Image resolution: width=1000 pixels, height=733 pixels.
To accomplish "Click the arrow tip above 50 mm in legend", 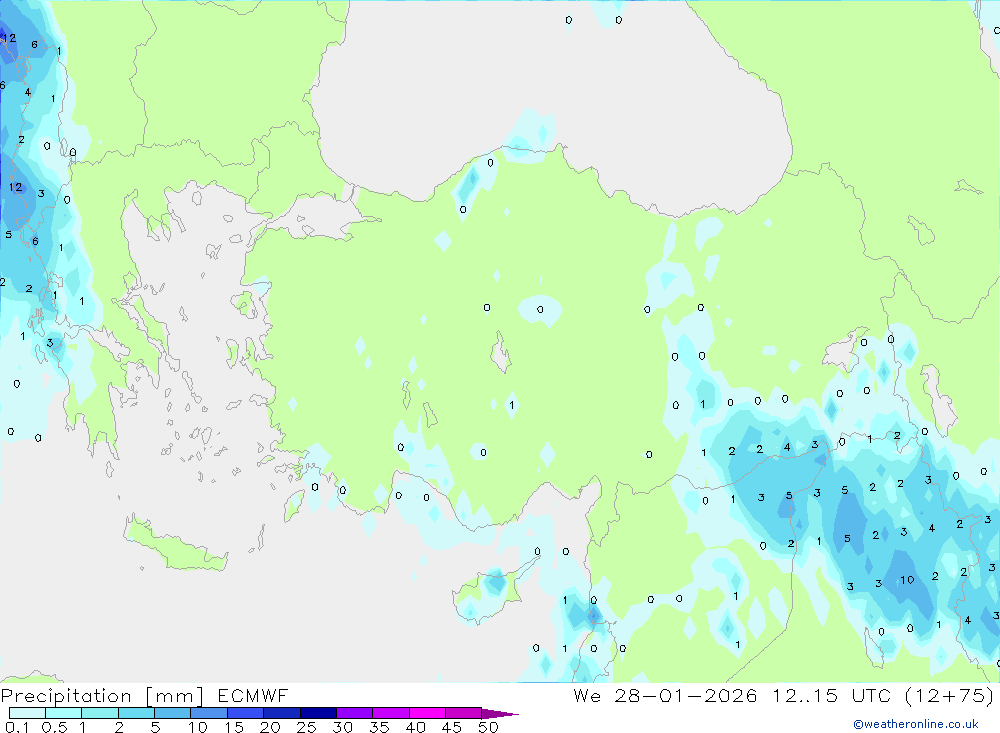I will [501, 714].
